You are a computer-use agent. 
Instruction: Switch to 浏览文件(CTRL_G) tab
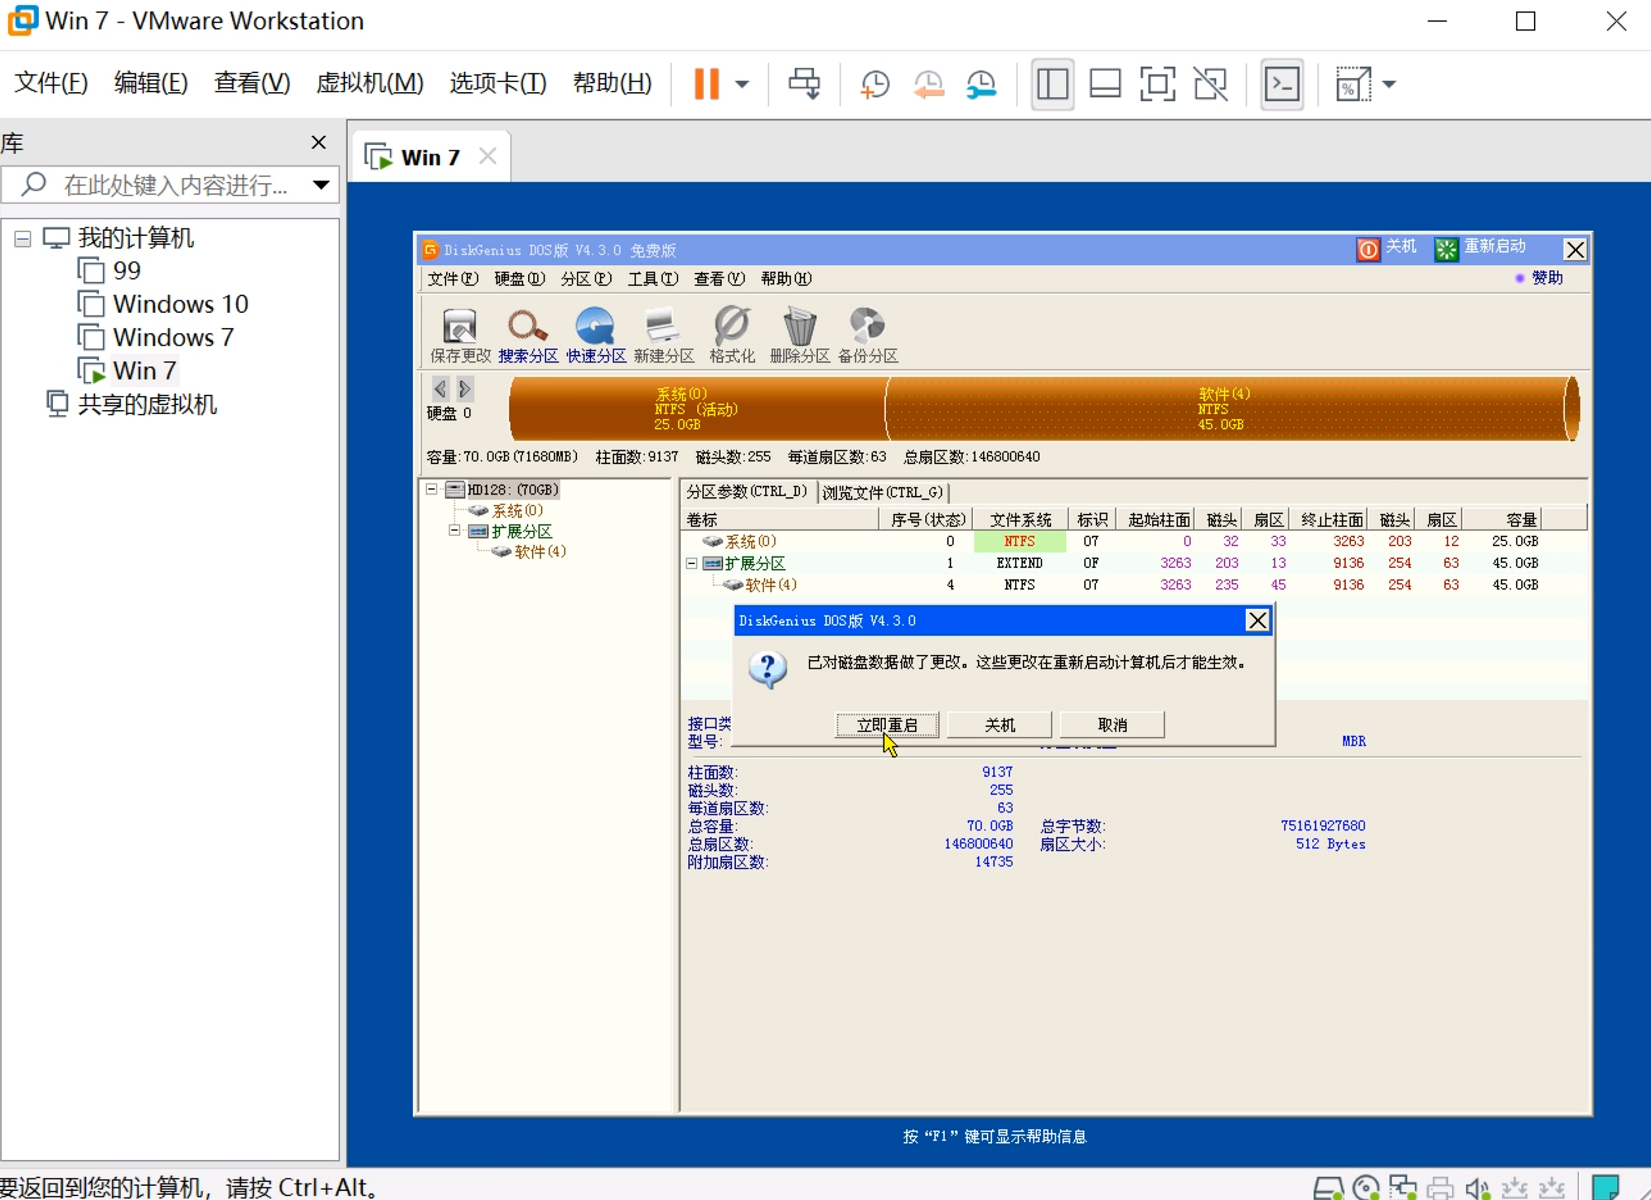tap(883, 492)
